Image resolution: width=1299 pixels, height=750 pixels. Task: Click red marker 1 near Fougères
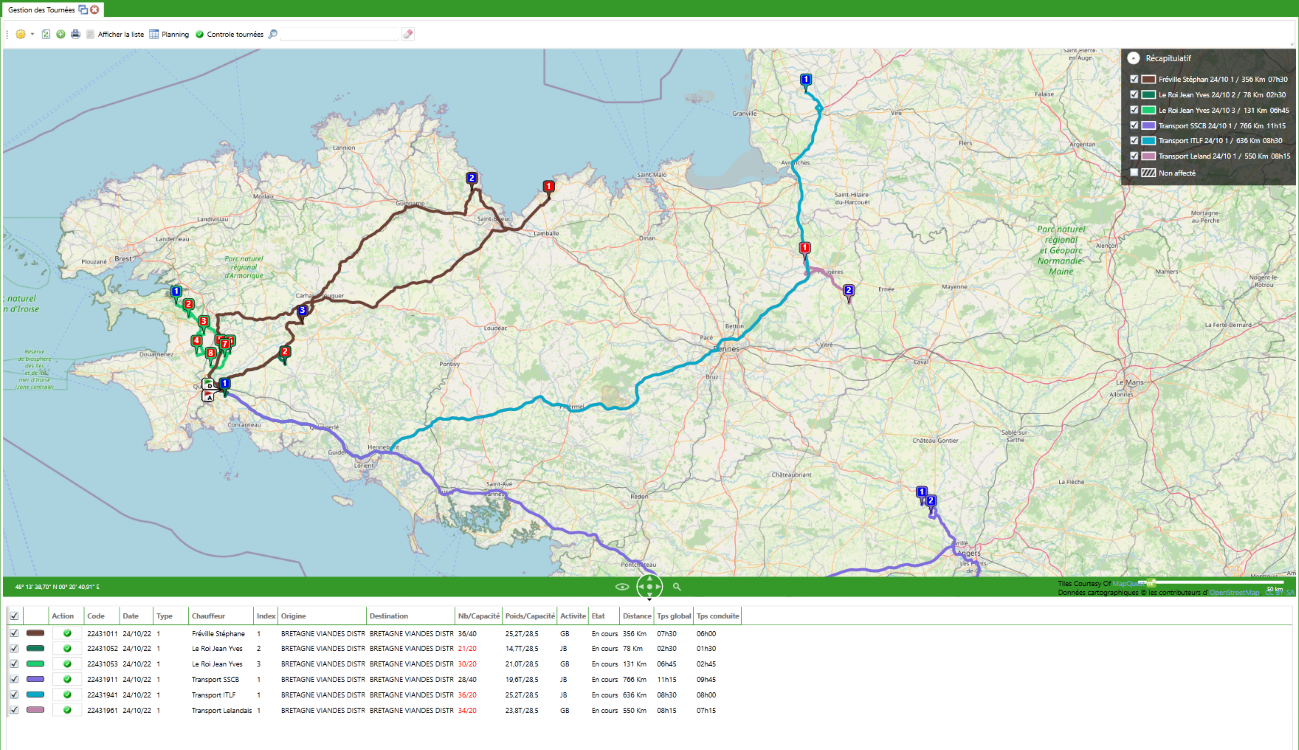point(805,250)
